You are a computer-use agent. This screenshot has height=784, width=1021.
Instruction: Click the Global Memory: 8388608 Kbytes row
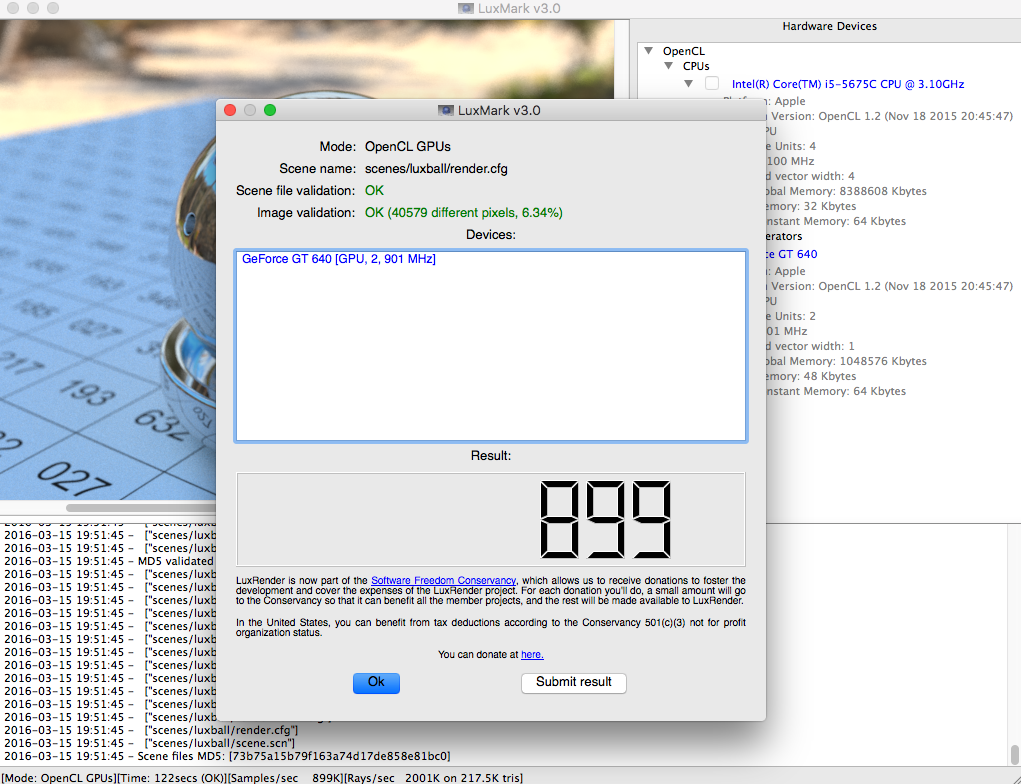tap(846, 191)
